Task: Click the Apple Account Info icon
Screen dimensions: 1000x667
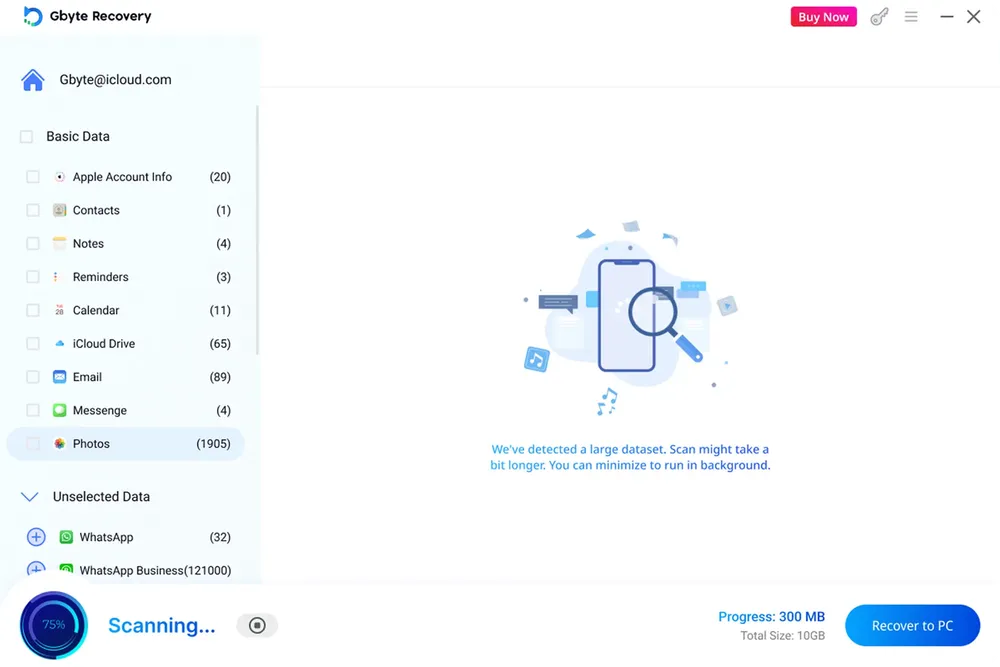Action: (59, 177)
